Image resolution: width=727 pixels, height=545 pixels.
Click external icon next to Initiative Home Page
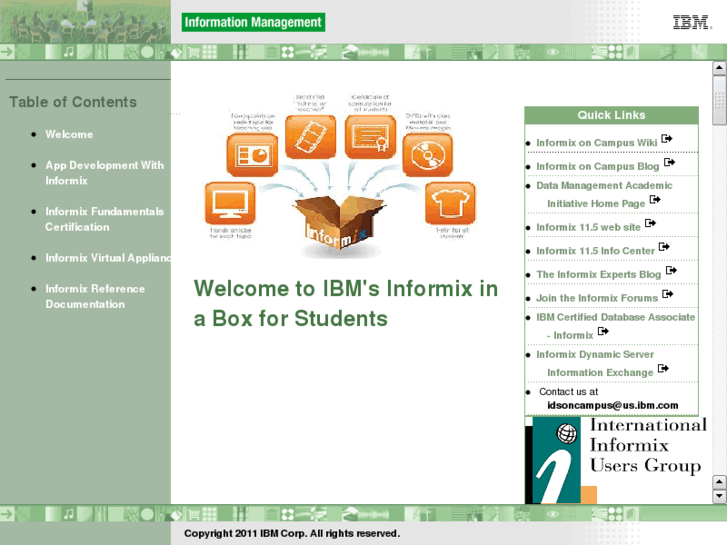[655, 199]
